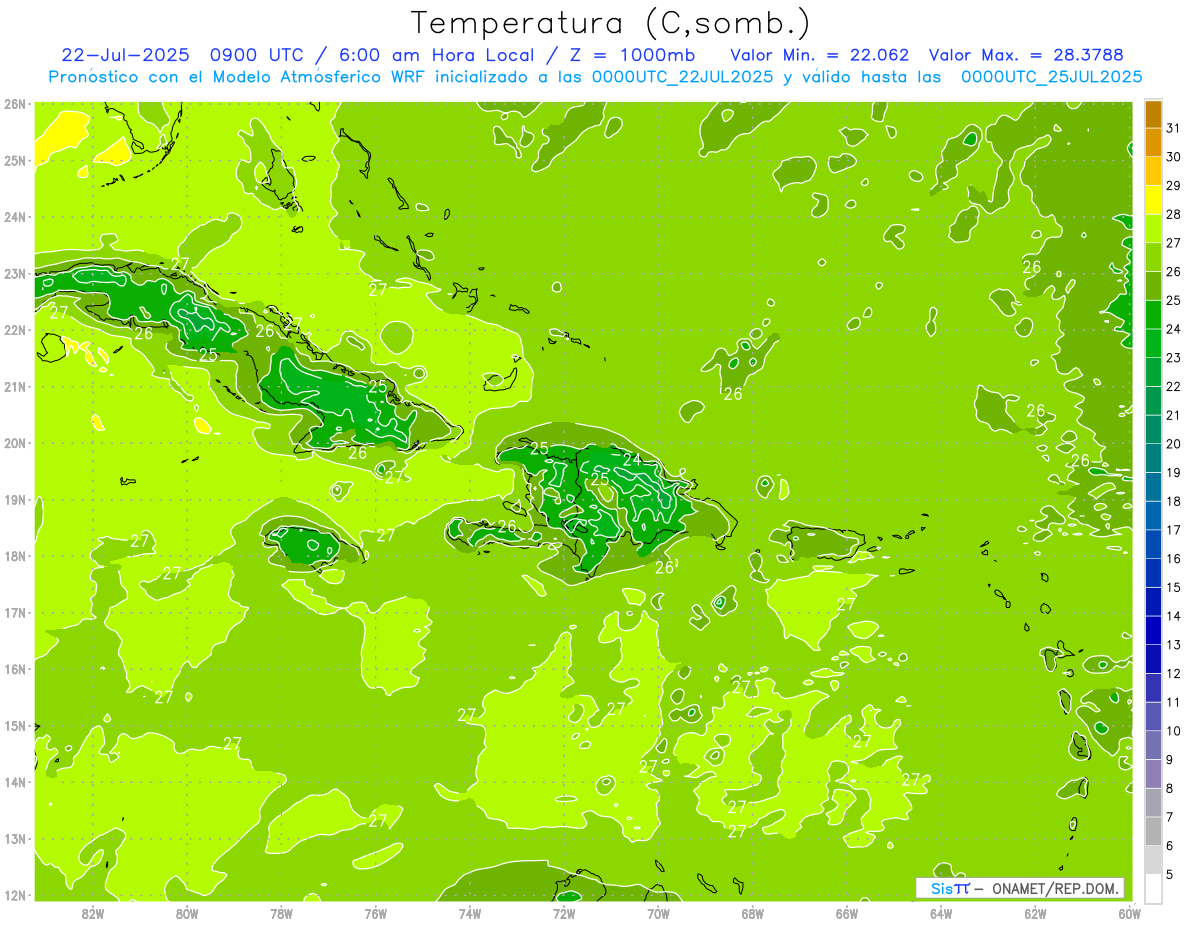
Task: Click the color scale label "20"
Action: point(1174,444)
